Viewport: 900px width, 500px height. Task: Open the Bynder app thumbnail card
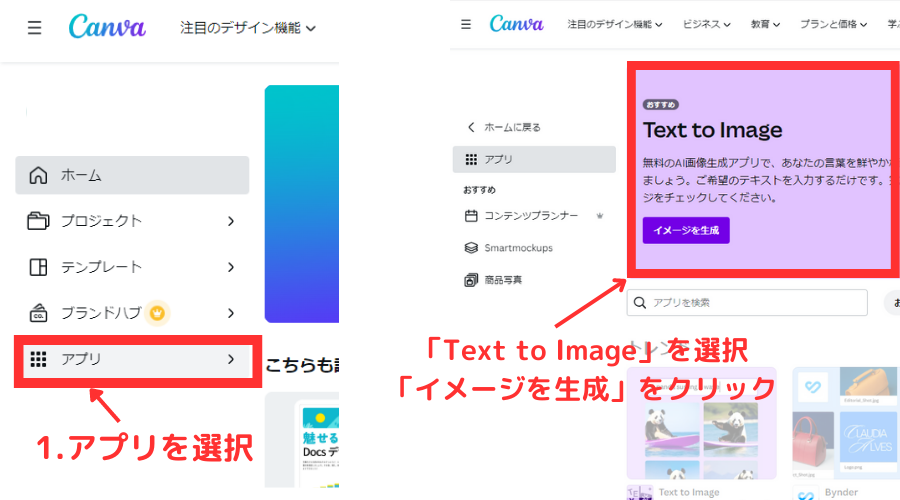pos(845,424)
